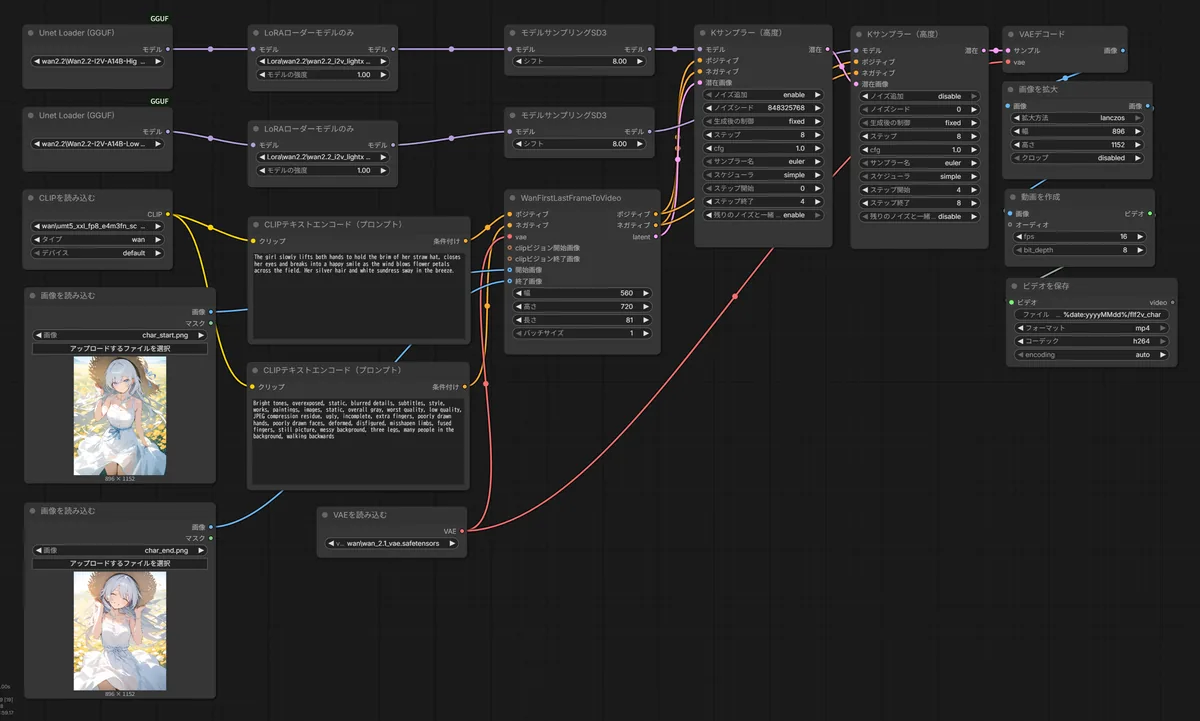
Task: Click the left arrow to decrease バッチサイズ
Action: [x=517, y=333]
